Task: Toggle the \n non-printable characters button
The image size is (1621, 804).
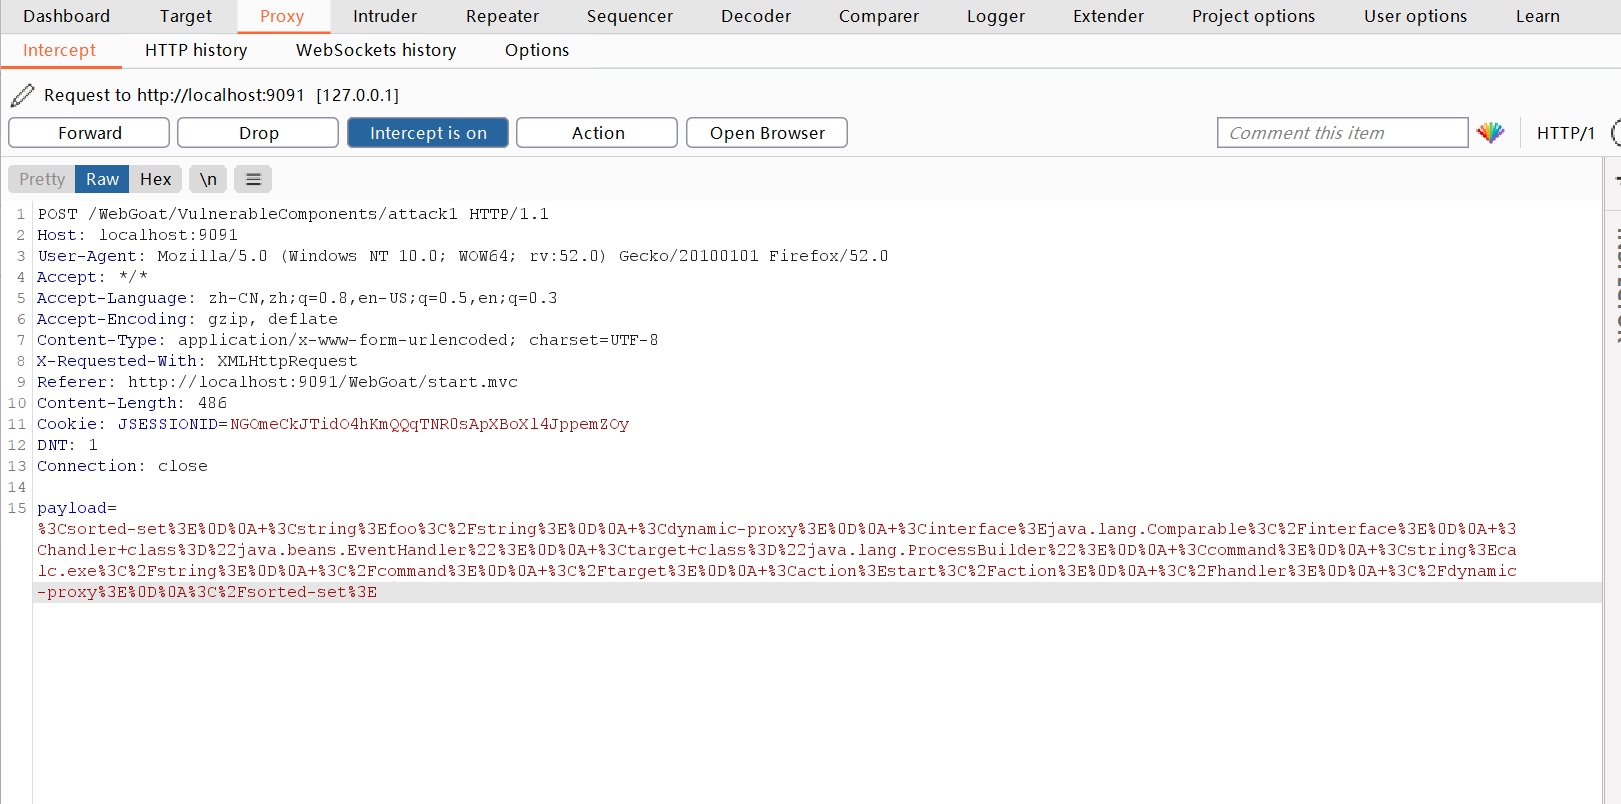Action: tap(208, 179)
